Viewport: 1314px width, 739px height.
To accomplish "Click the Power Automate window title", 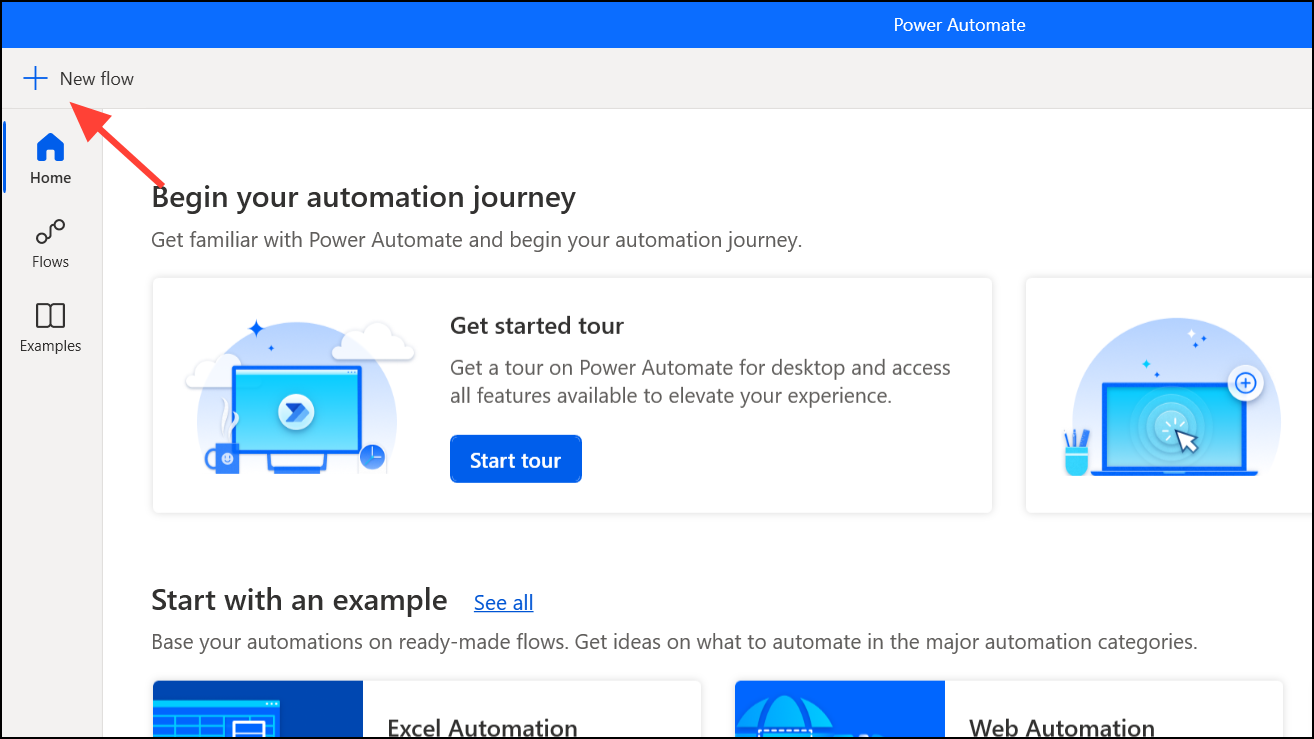I will pyautogui.click(x=959, y=25).
